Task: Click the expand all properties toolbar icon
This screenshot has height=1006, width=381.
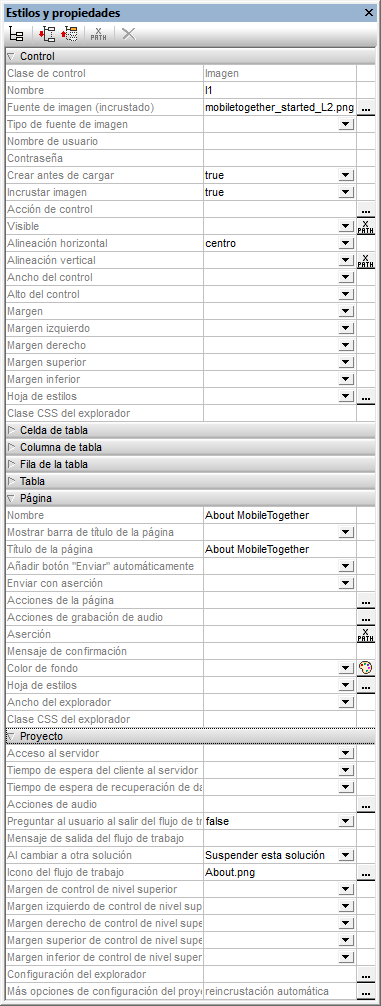Action: pyautogui.click(x=47, y=34)
